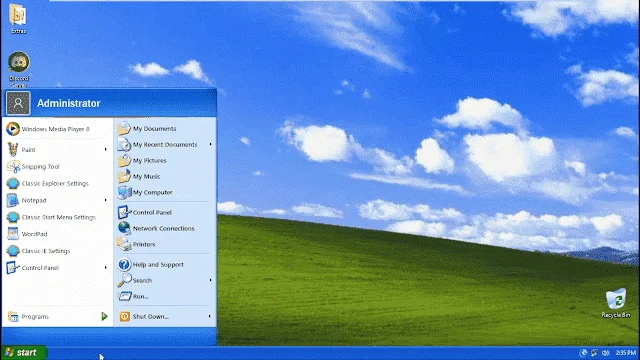Screen dimensions: 640x360
Task: Open Classic IE Settings icon
Action: [x=13, y=251]
